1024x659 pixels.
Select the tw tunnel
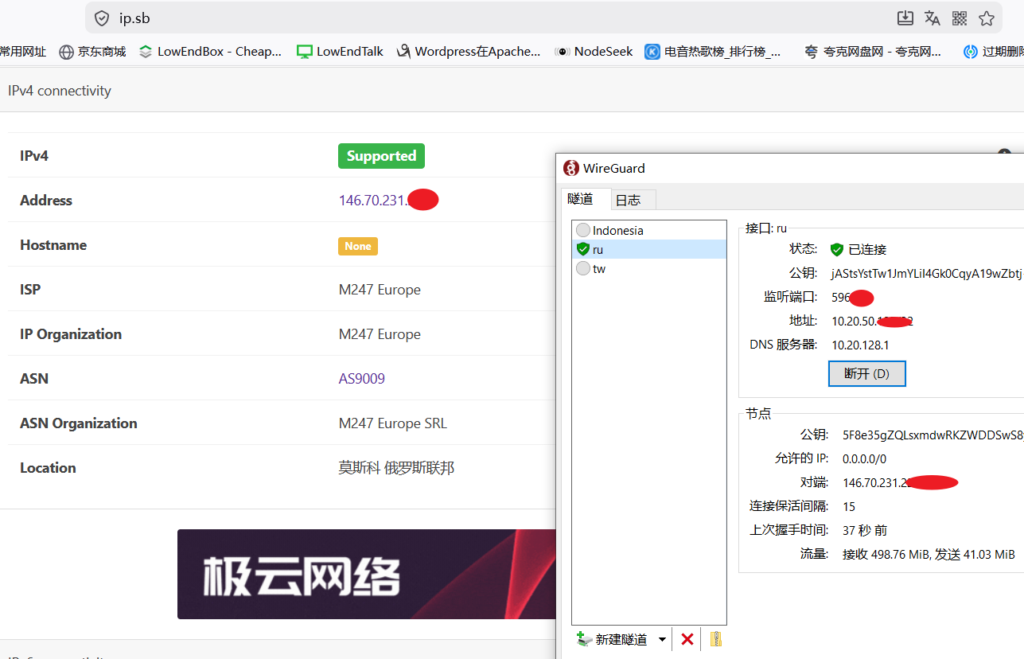648,268
